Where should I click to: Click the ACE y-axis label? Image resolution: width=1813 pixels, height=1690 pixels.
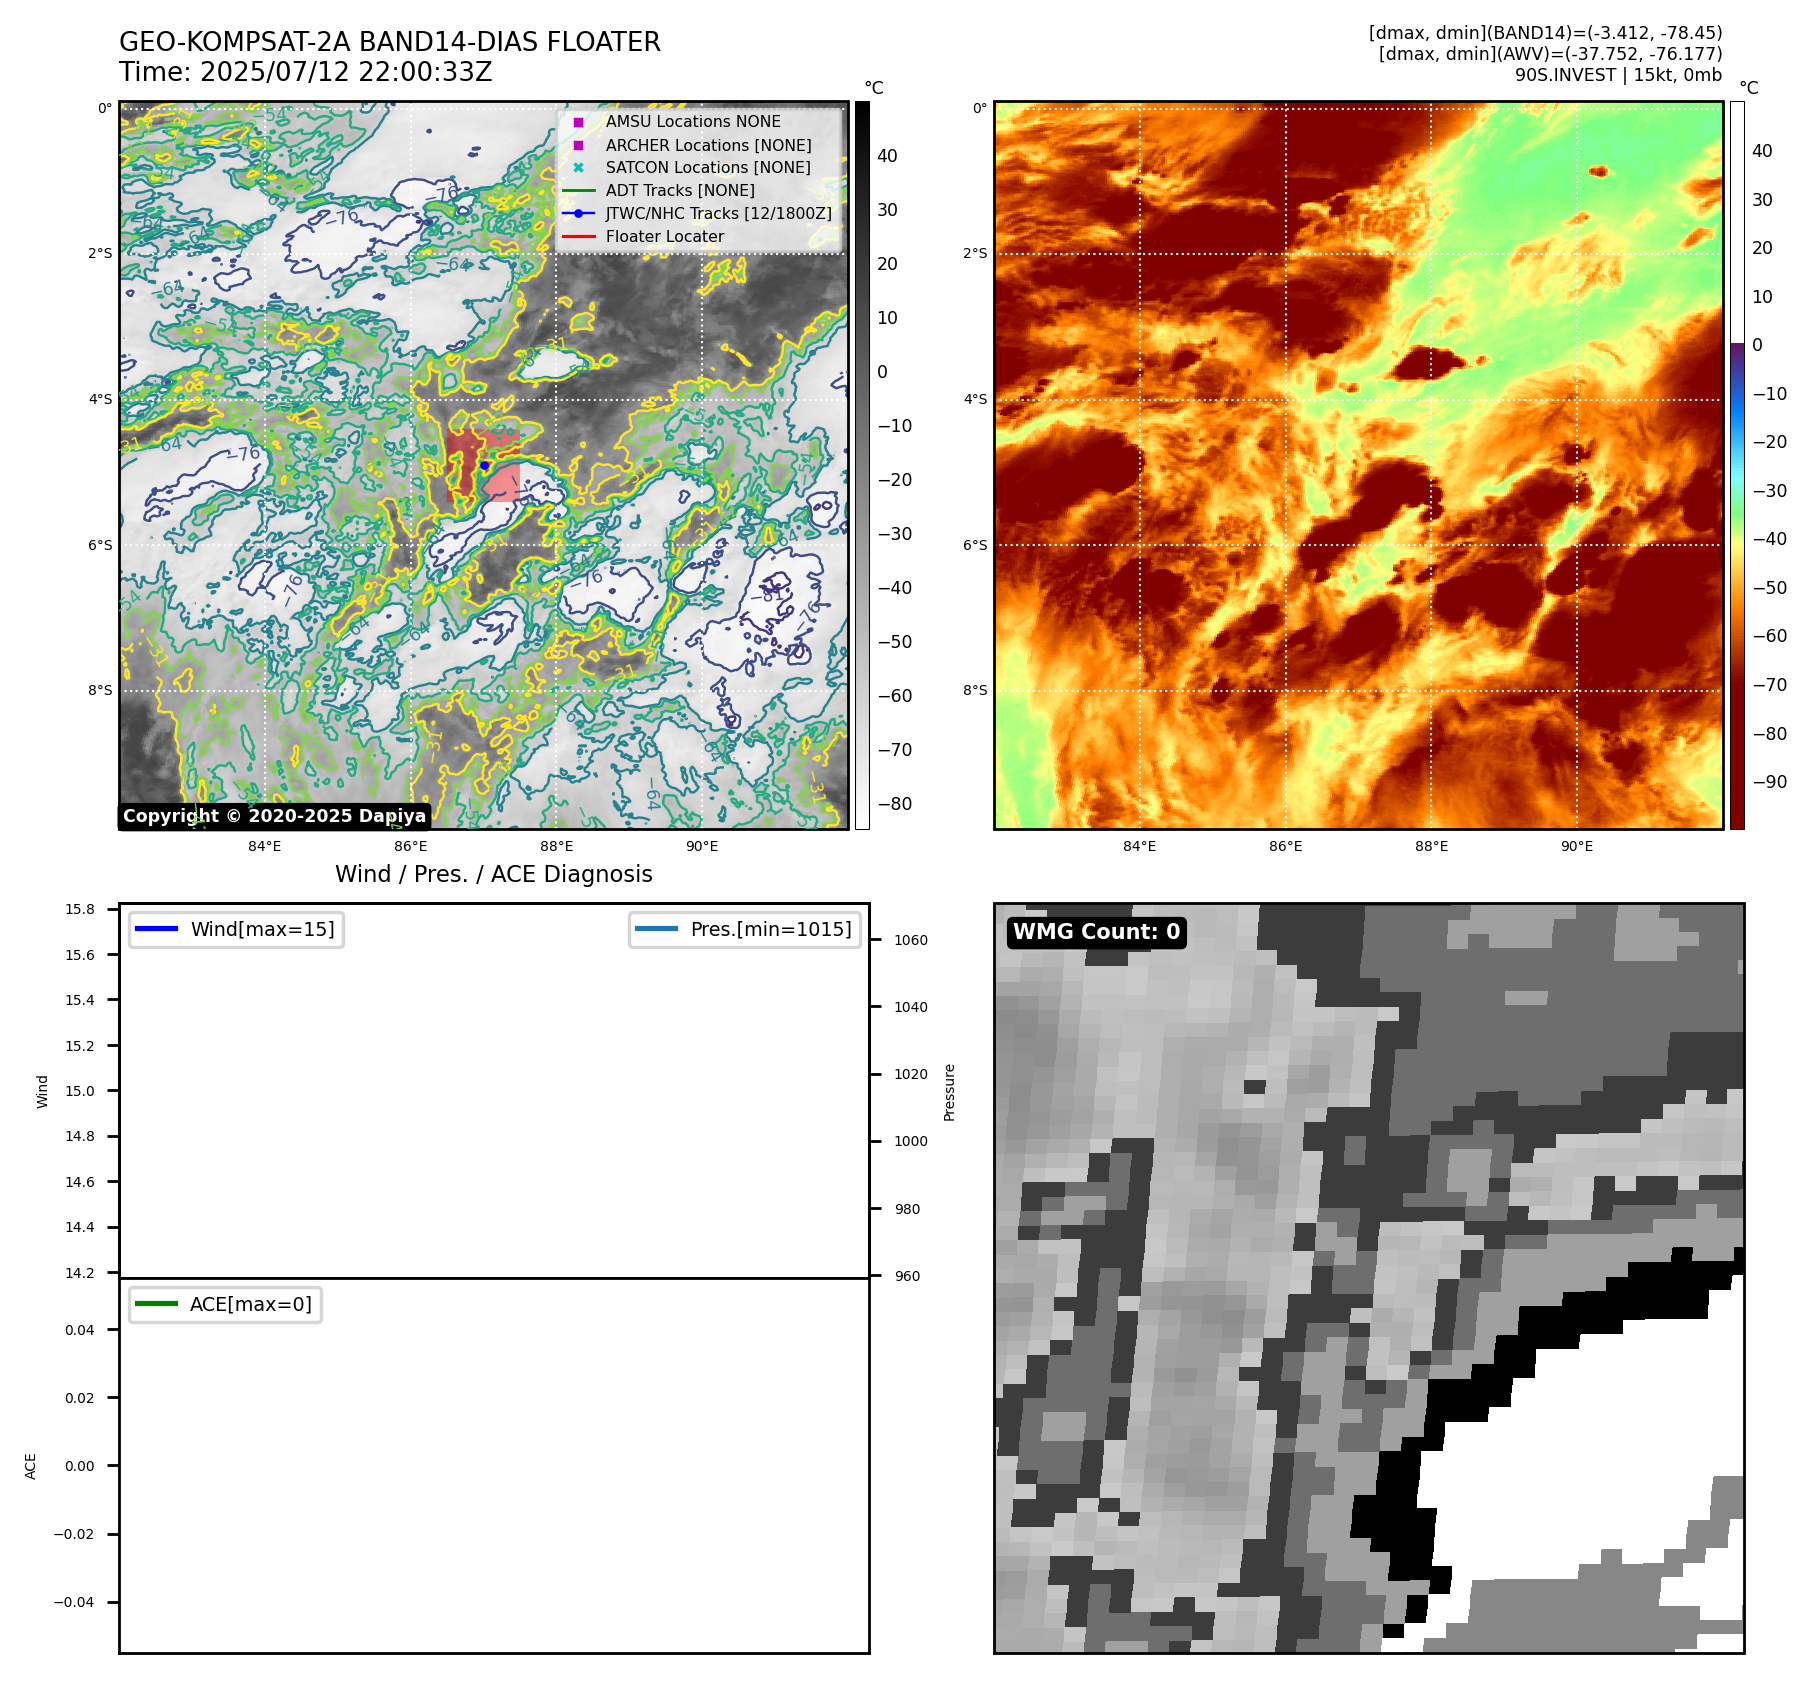[x=30, y=1466]
